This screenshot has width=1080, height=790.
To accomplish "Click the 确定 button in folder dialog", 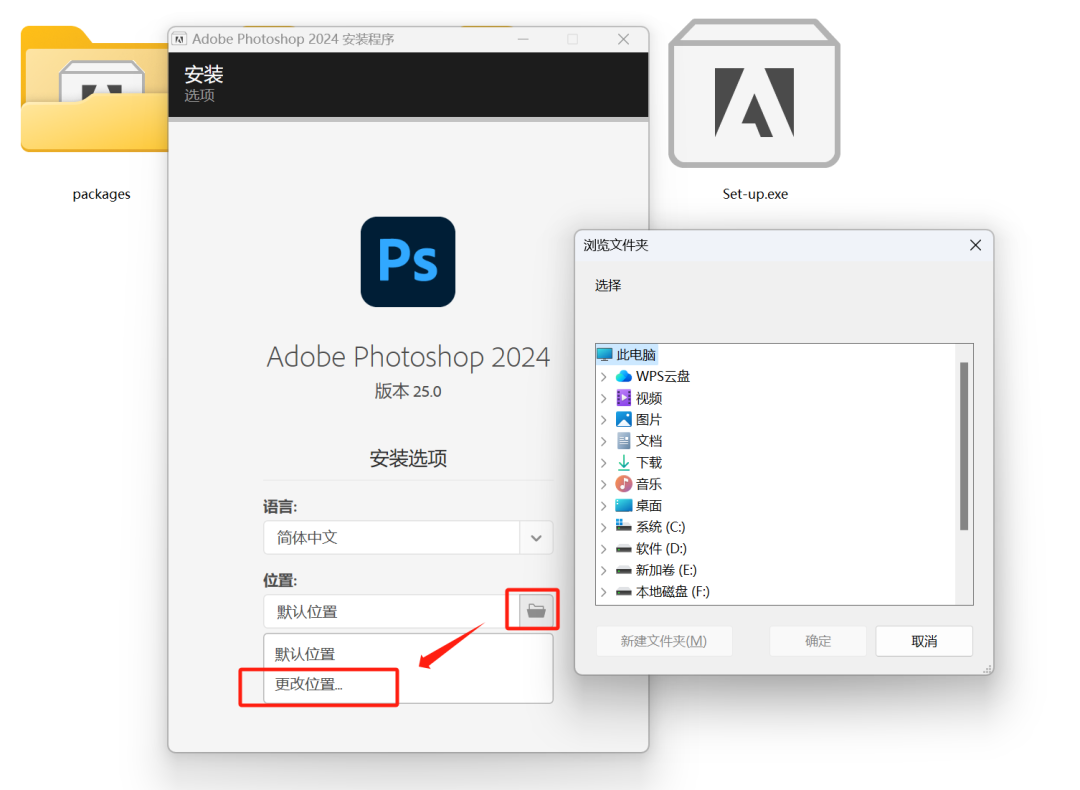I will click(818, 641).
